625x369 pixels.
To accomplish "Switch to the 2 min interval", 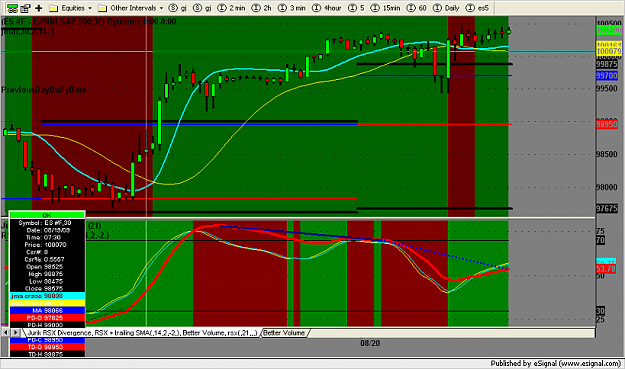I will [x=232, y=8].
